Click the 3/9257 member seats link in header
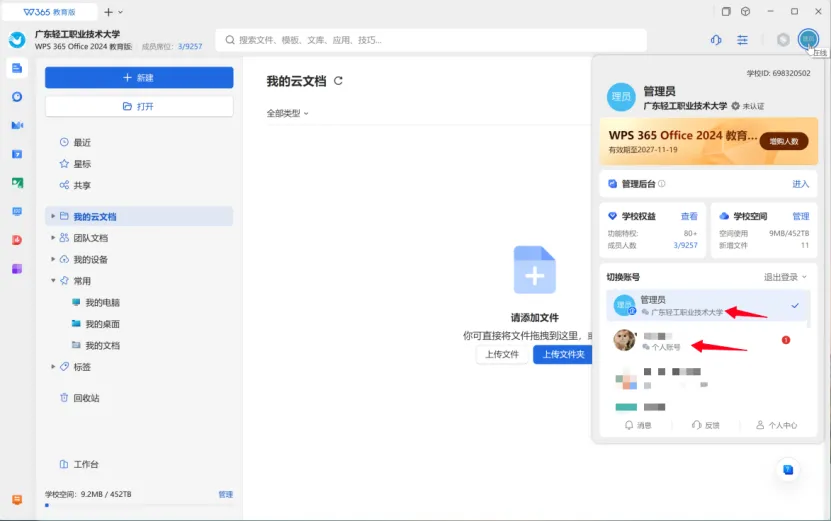Image resolution: width=831 pixels, height=521 pixels. point(190,46)
